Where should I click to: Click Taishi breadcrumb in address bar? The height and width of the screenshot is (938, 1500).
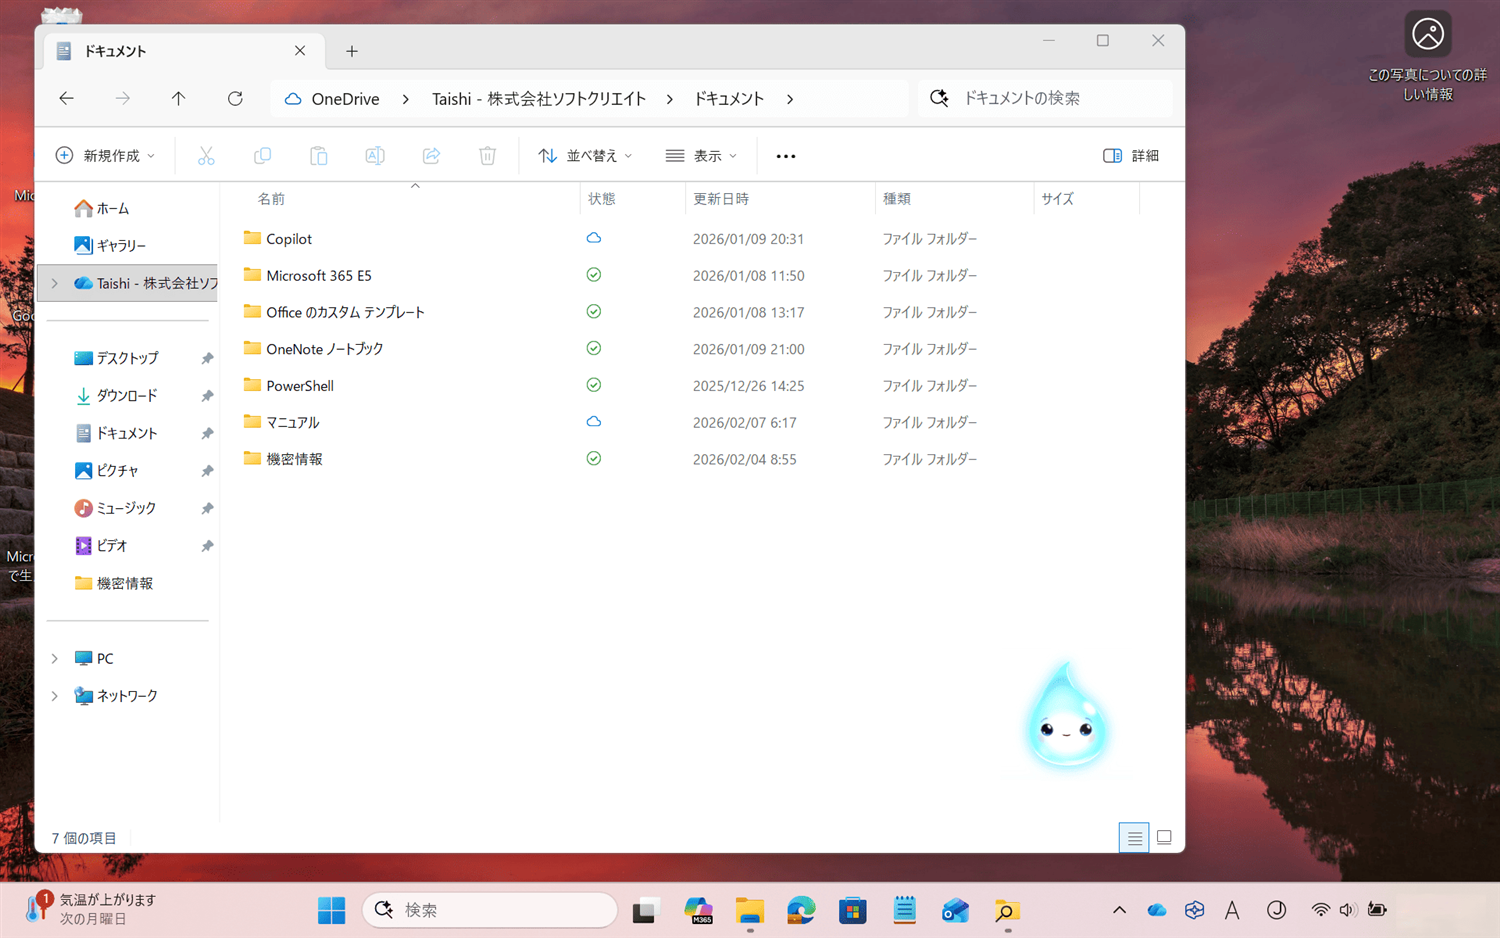(538, 99)
